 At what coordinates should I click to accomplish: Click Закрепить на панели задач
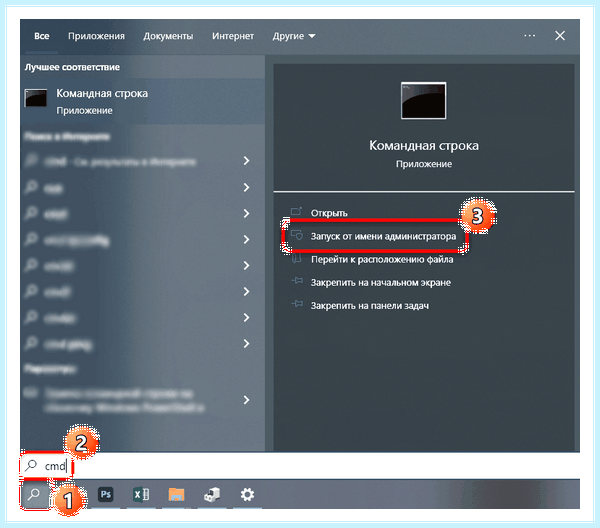click(x=369, y=305)
